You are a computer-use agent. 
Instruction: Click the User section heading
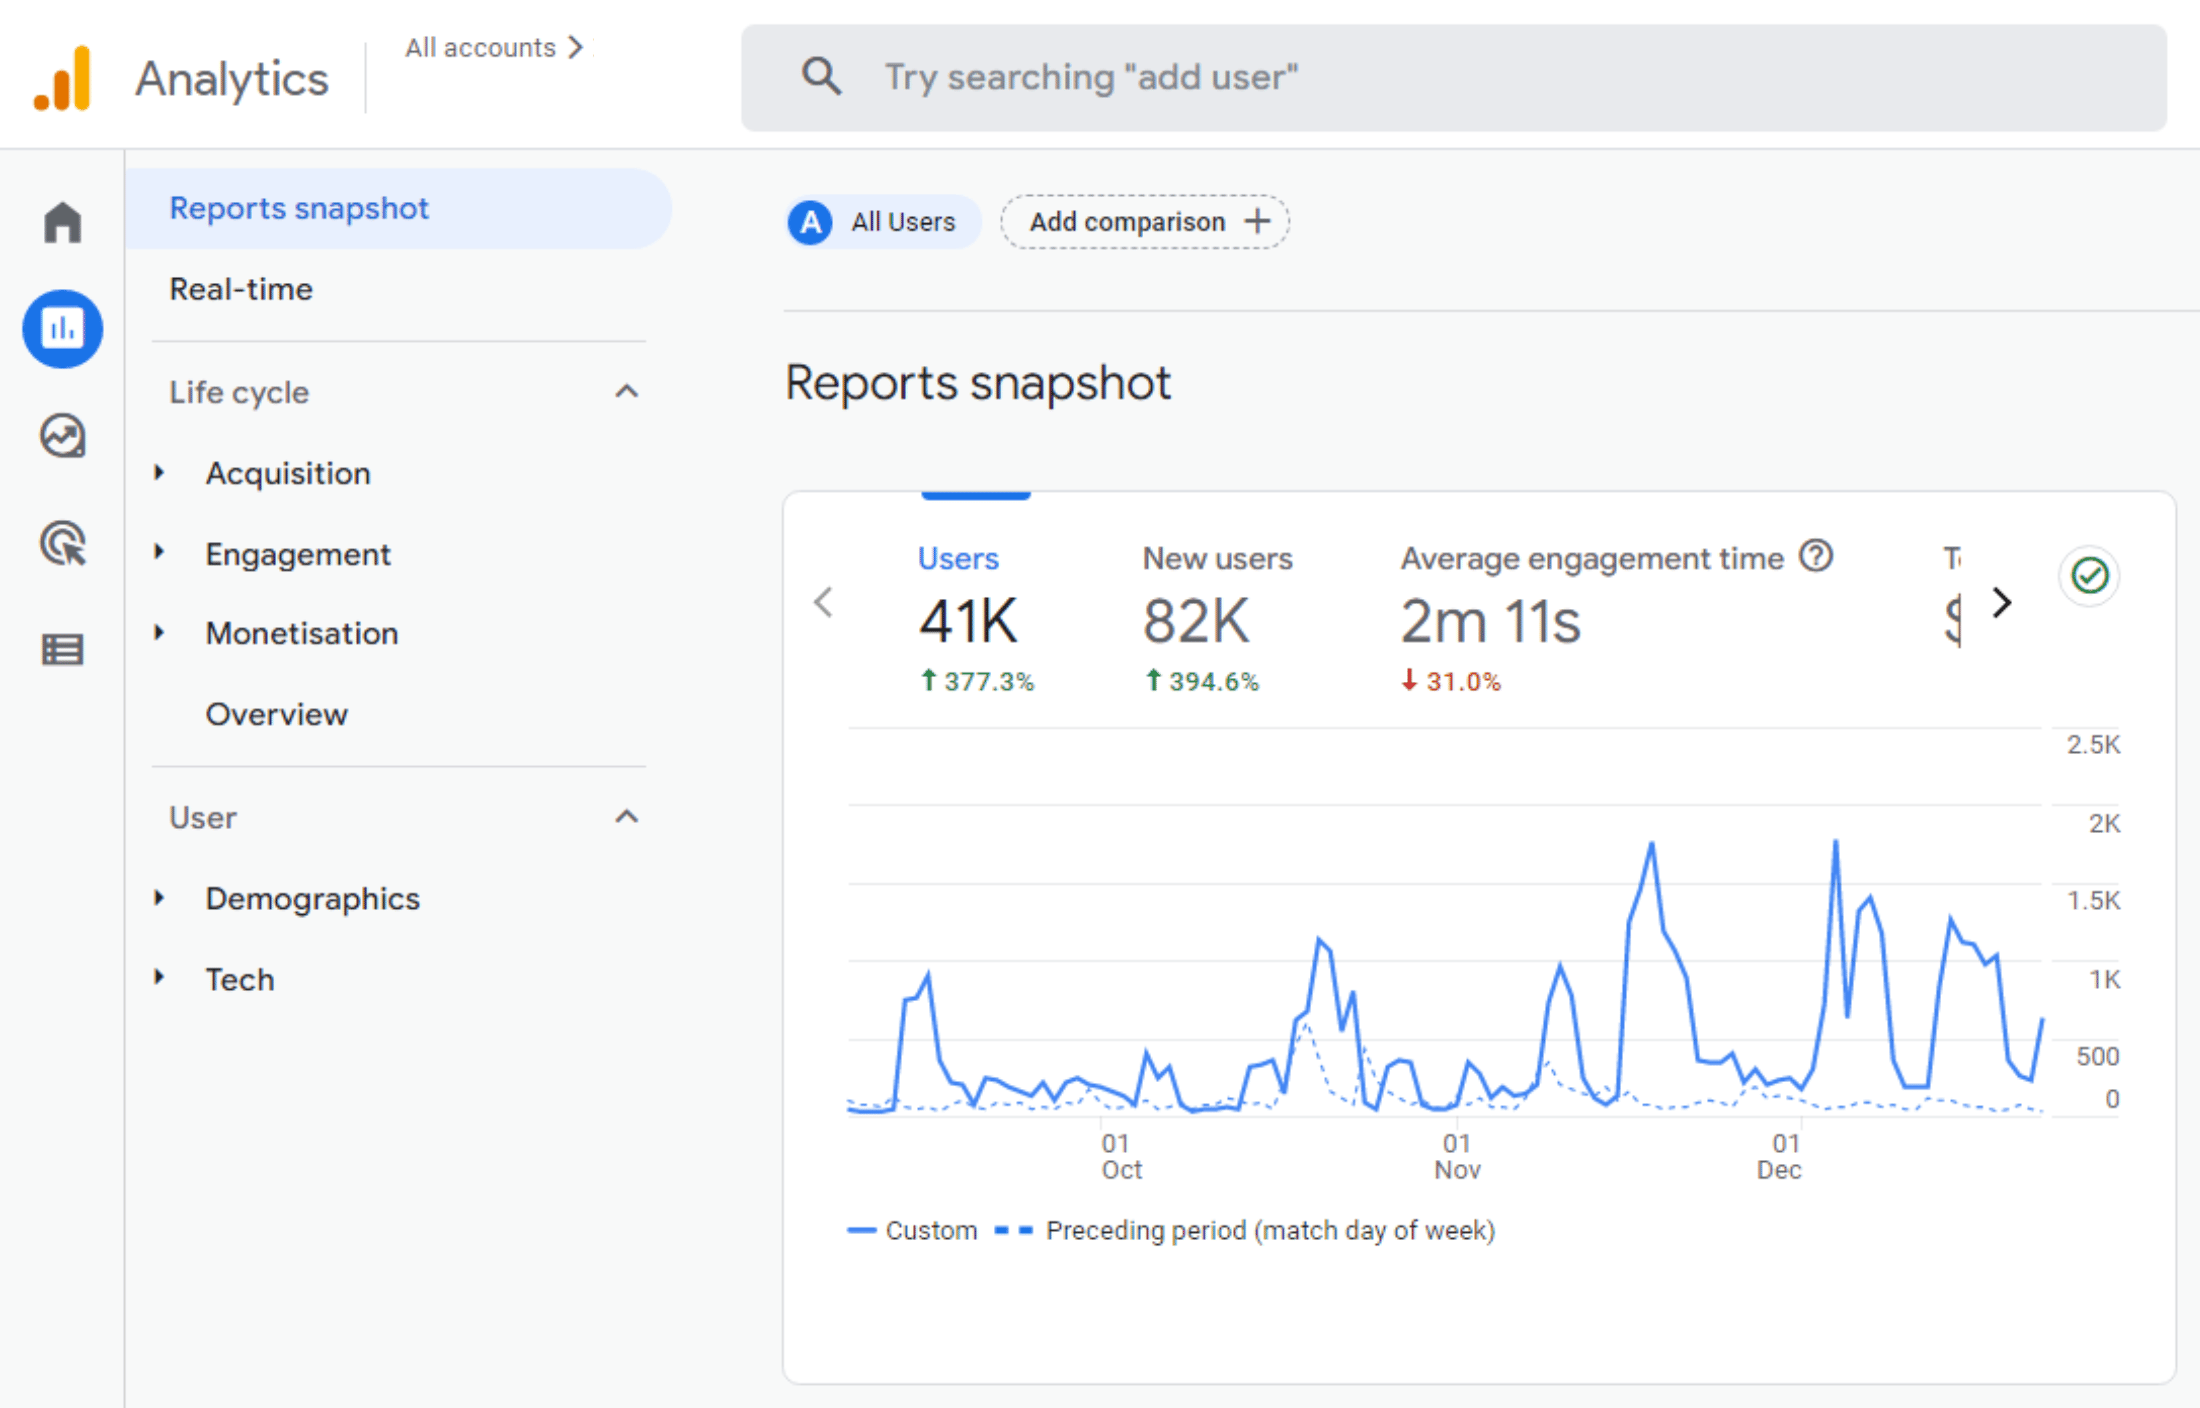pyautogui.click(x=203, y=817)
